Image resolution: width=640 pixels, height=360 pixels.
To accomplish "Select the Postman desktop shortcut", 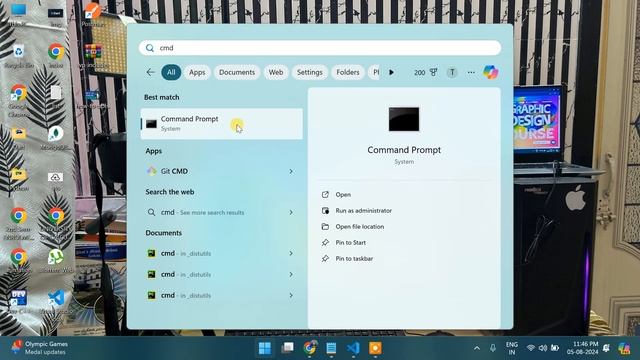I will (x=93, y=15).
